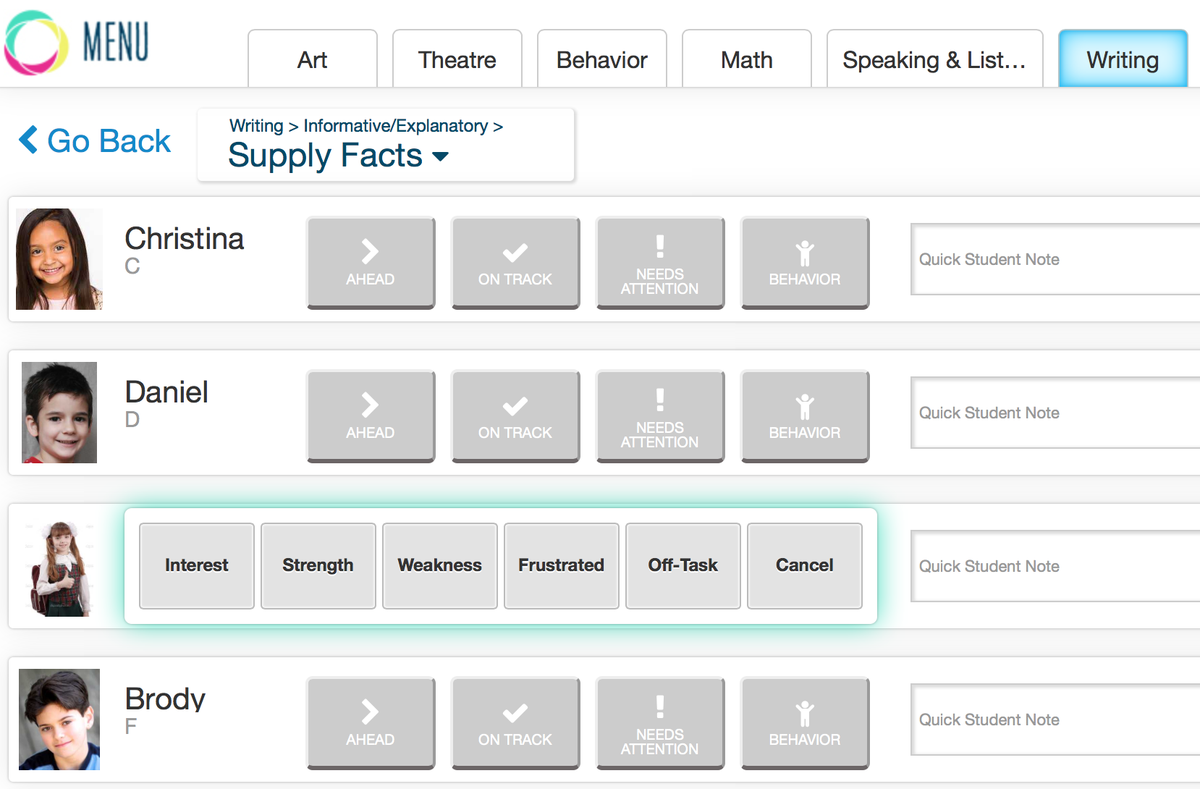Open the Behavior options for Daniel
The image size is (1200, 789).
805,416
